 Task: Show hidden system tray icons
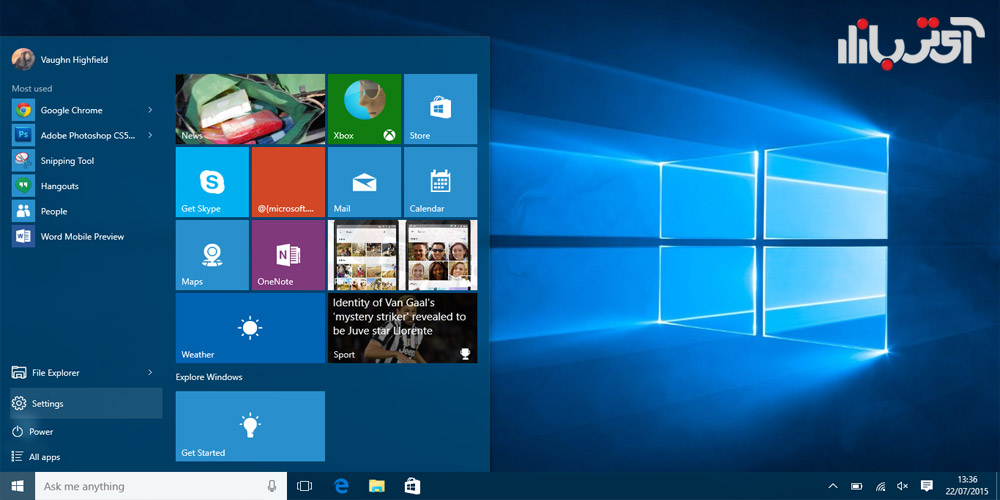(832, 486)
